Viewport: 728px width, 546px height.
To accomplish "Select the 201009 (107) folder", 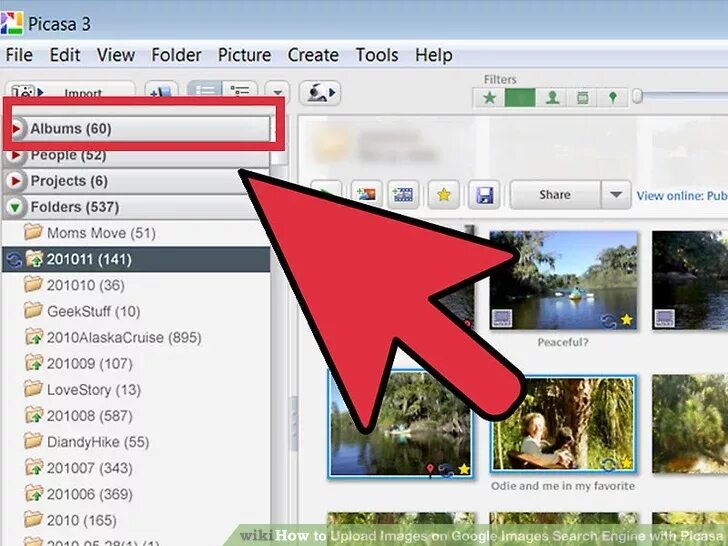I will point(136,363).
